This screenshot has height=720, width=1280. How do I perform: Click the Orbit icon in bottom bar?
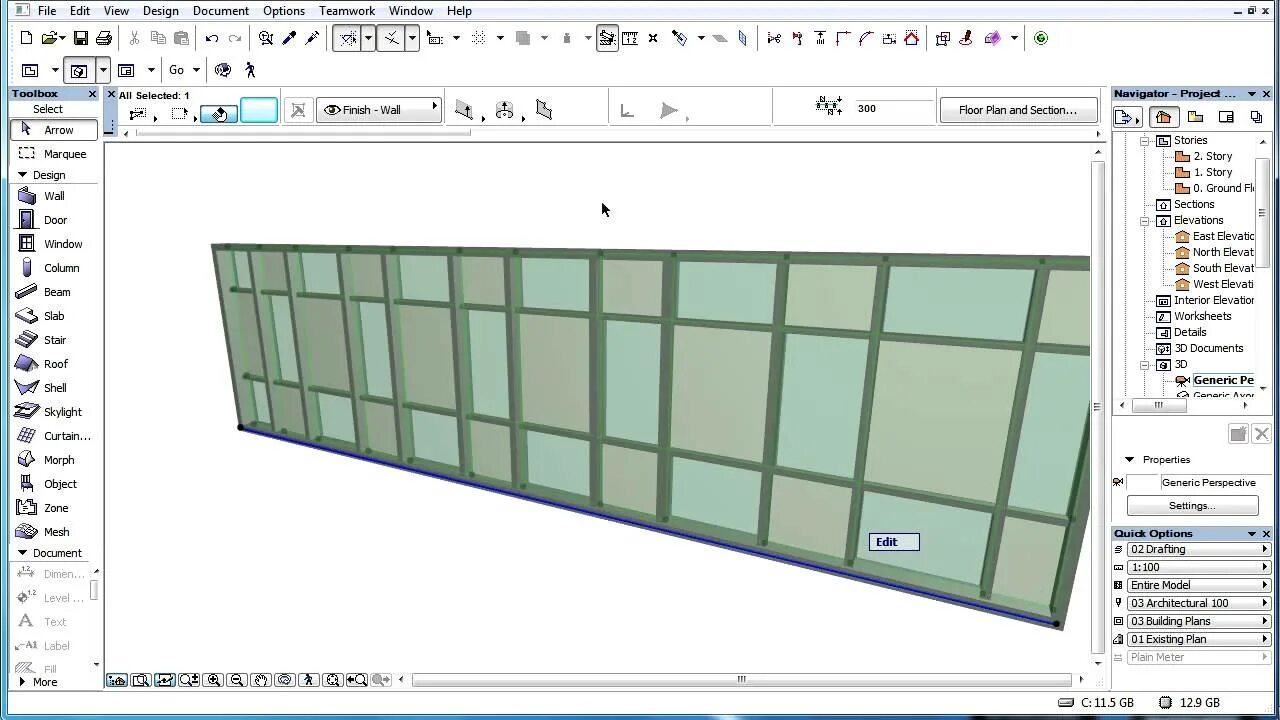click(x=285, y=680)
